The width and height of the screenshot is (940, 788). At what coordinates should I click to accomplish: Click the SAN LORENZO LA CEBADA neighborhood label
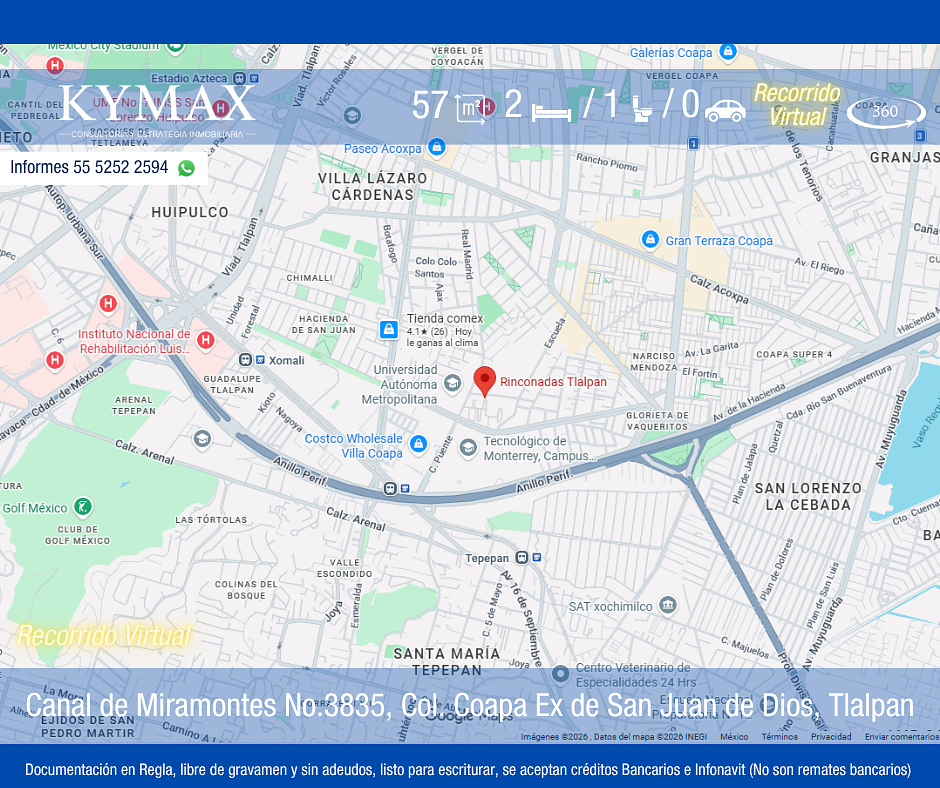[808, 497]
